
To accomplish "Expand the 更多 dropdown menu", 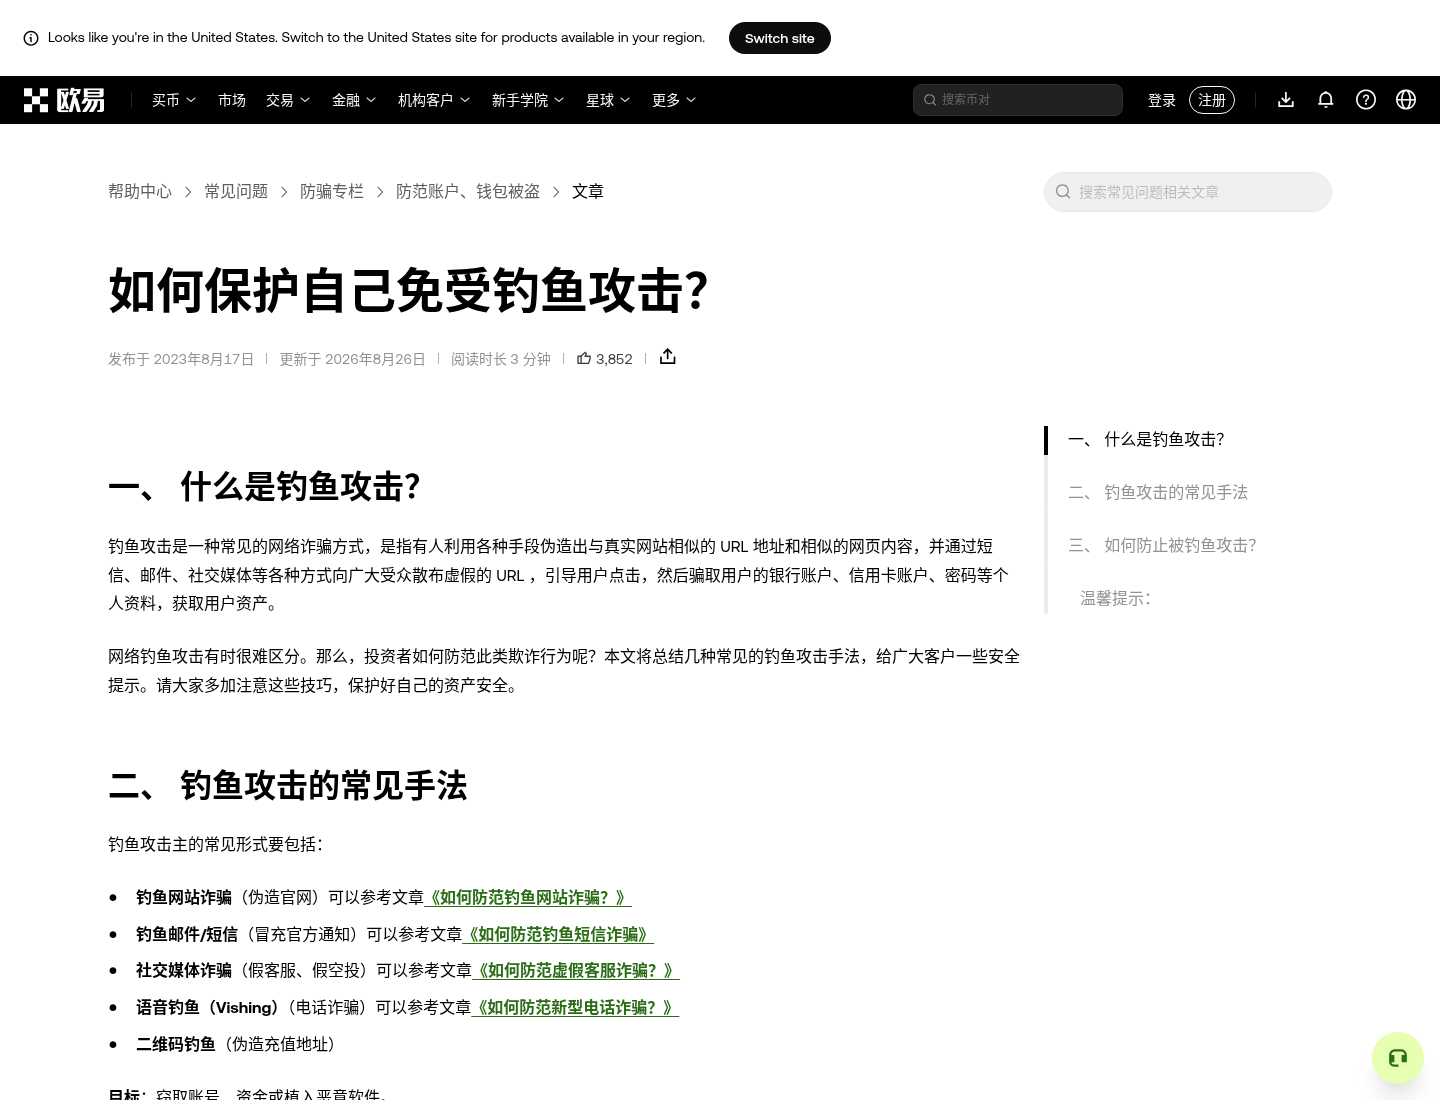I will 674,100.
